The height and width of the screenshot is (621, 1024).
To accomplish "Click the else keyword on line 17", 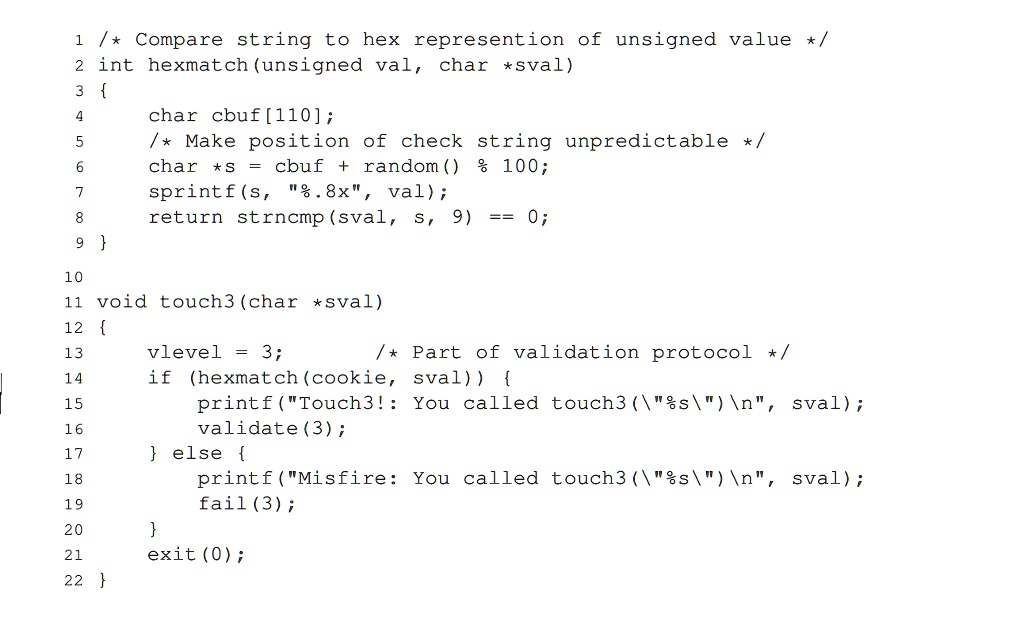I will pyautogui.click(x=197, y=453).
